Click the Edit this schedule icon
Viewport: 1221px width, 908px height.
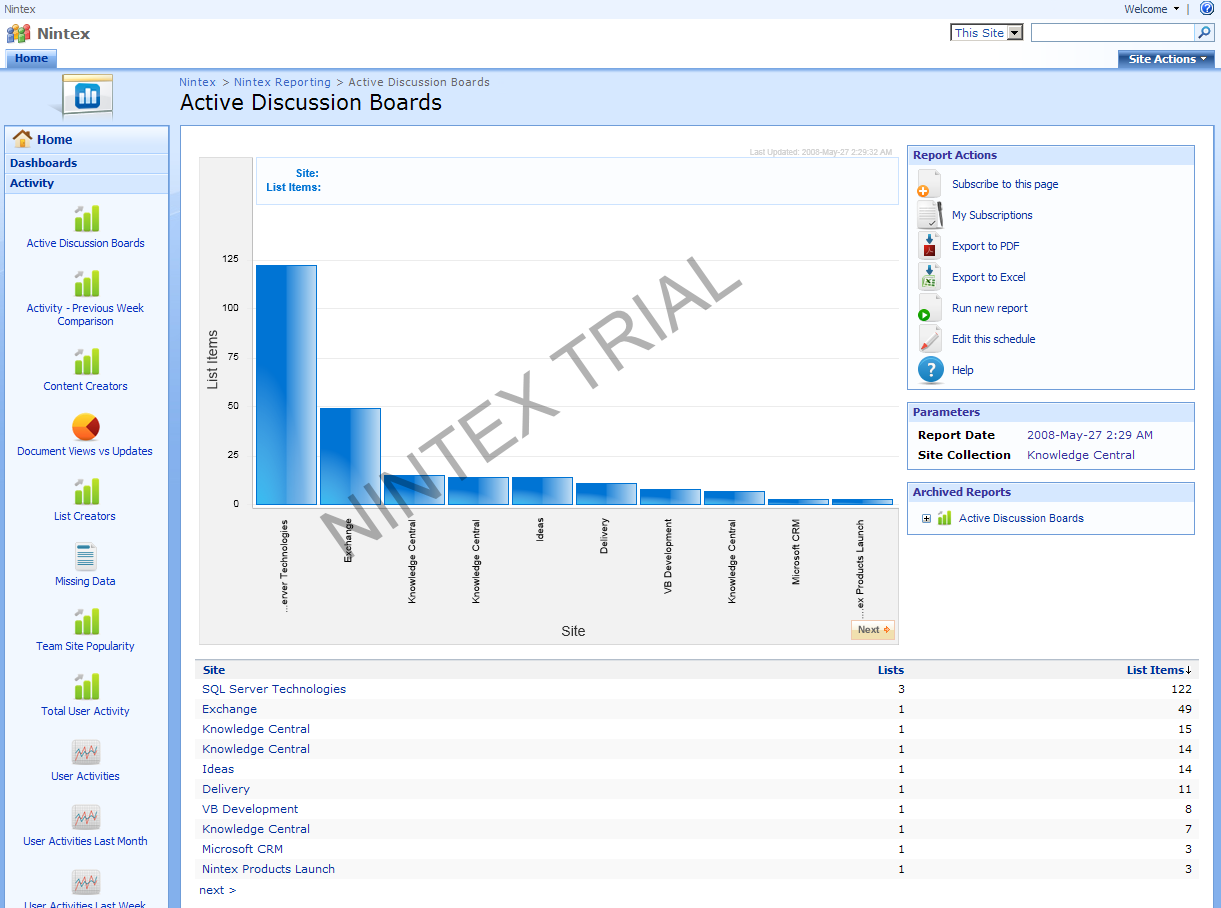[x=930, y=339]
